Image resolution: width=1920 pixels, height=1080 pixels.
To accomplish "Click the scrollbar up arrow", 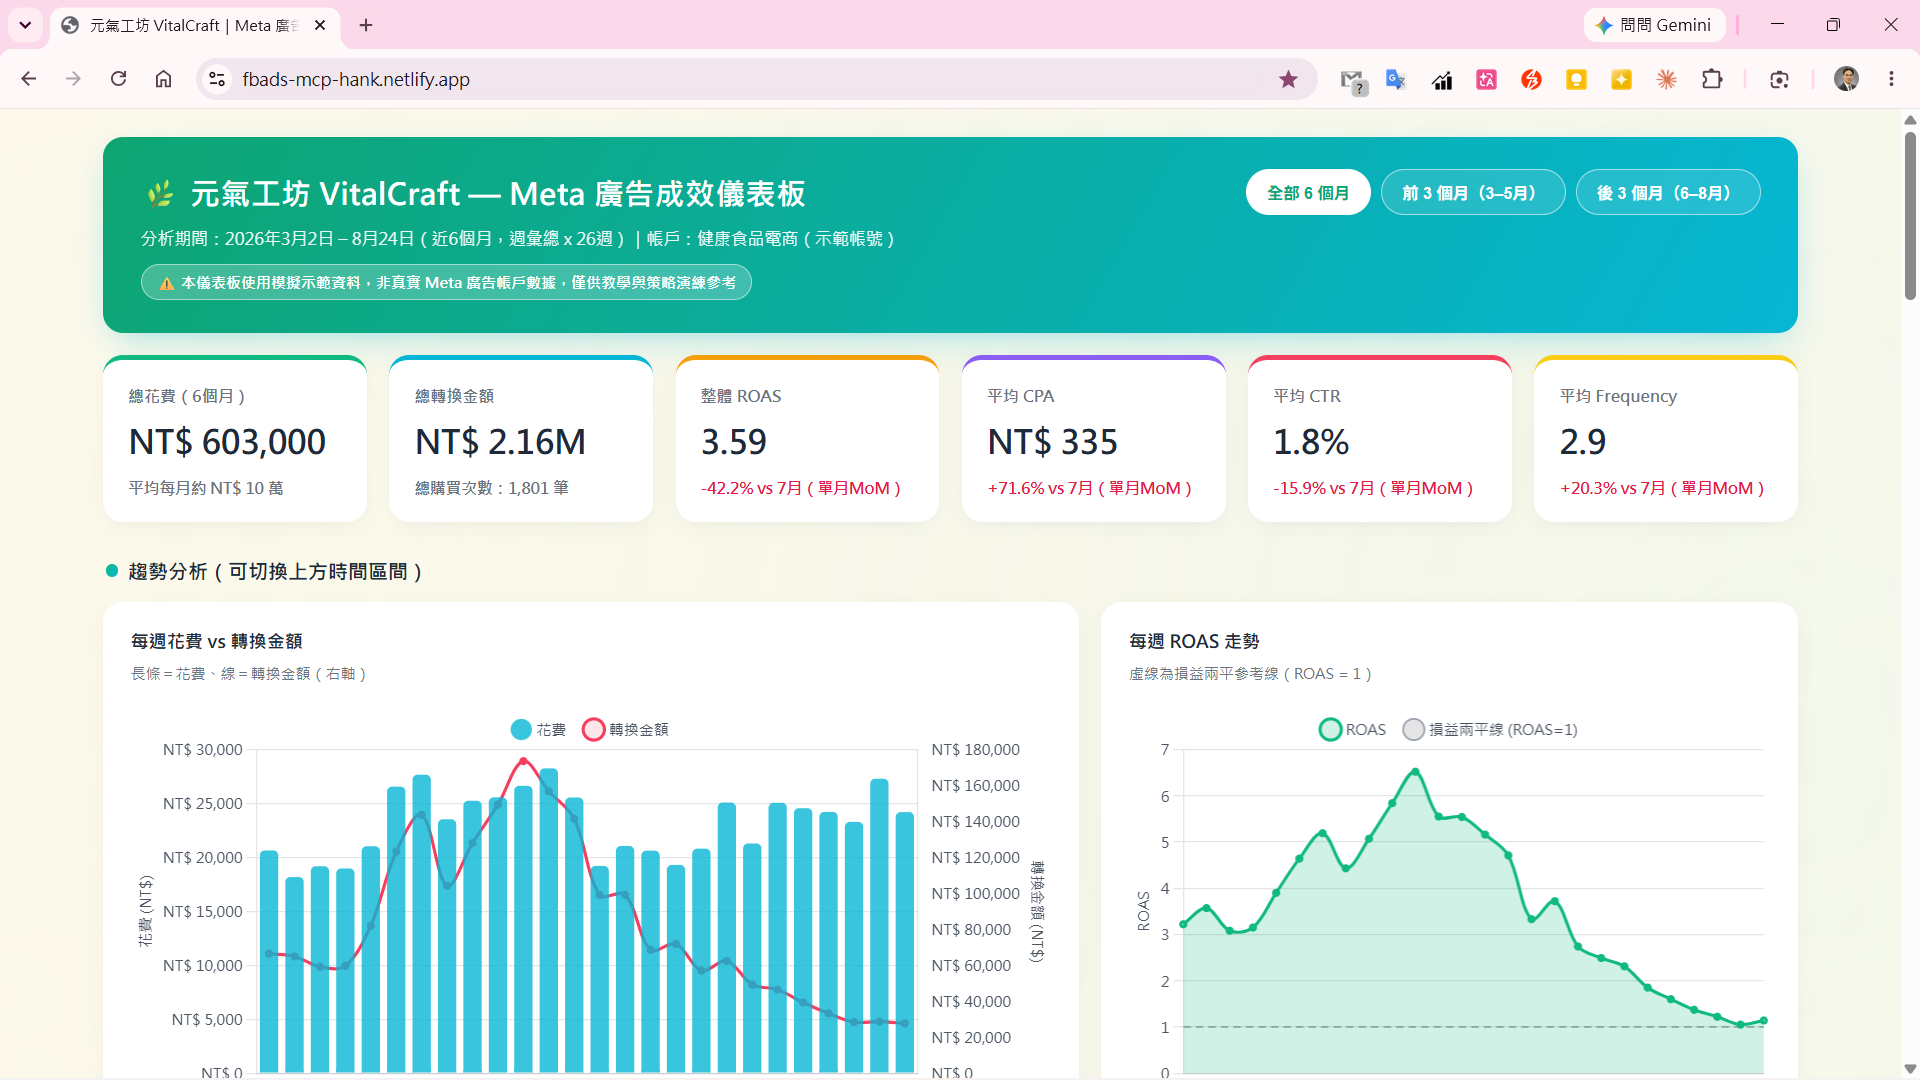I will point(1910,119).
